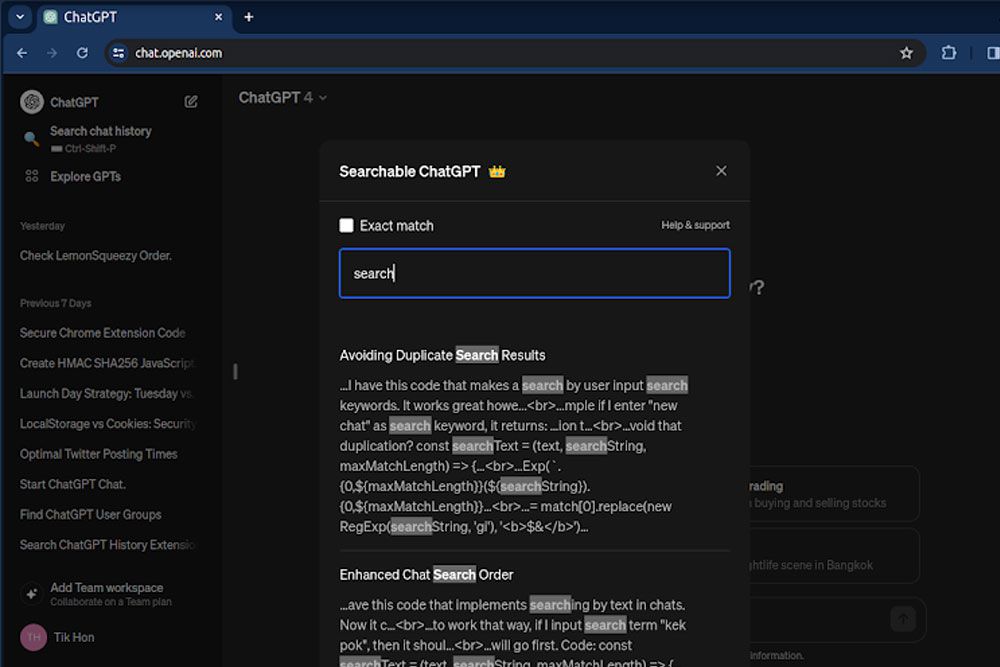Reload the page
1000x667 pixels.
pyautogui.click(x=81, y=53)
